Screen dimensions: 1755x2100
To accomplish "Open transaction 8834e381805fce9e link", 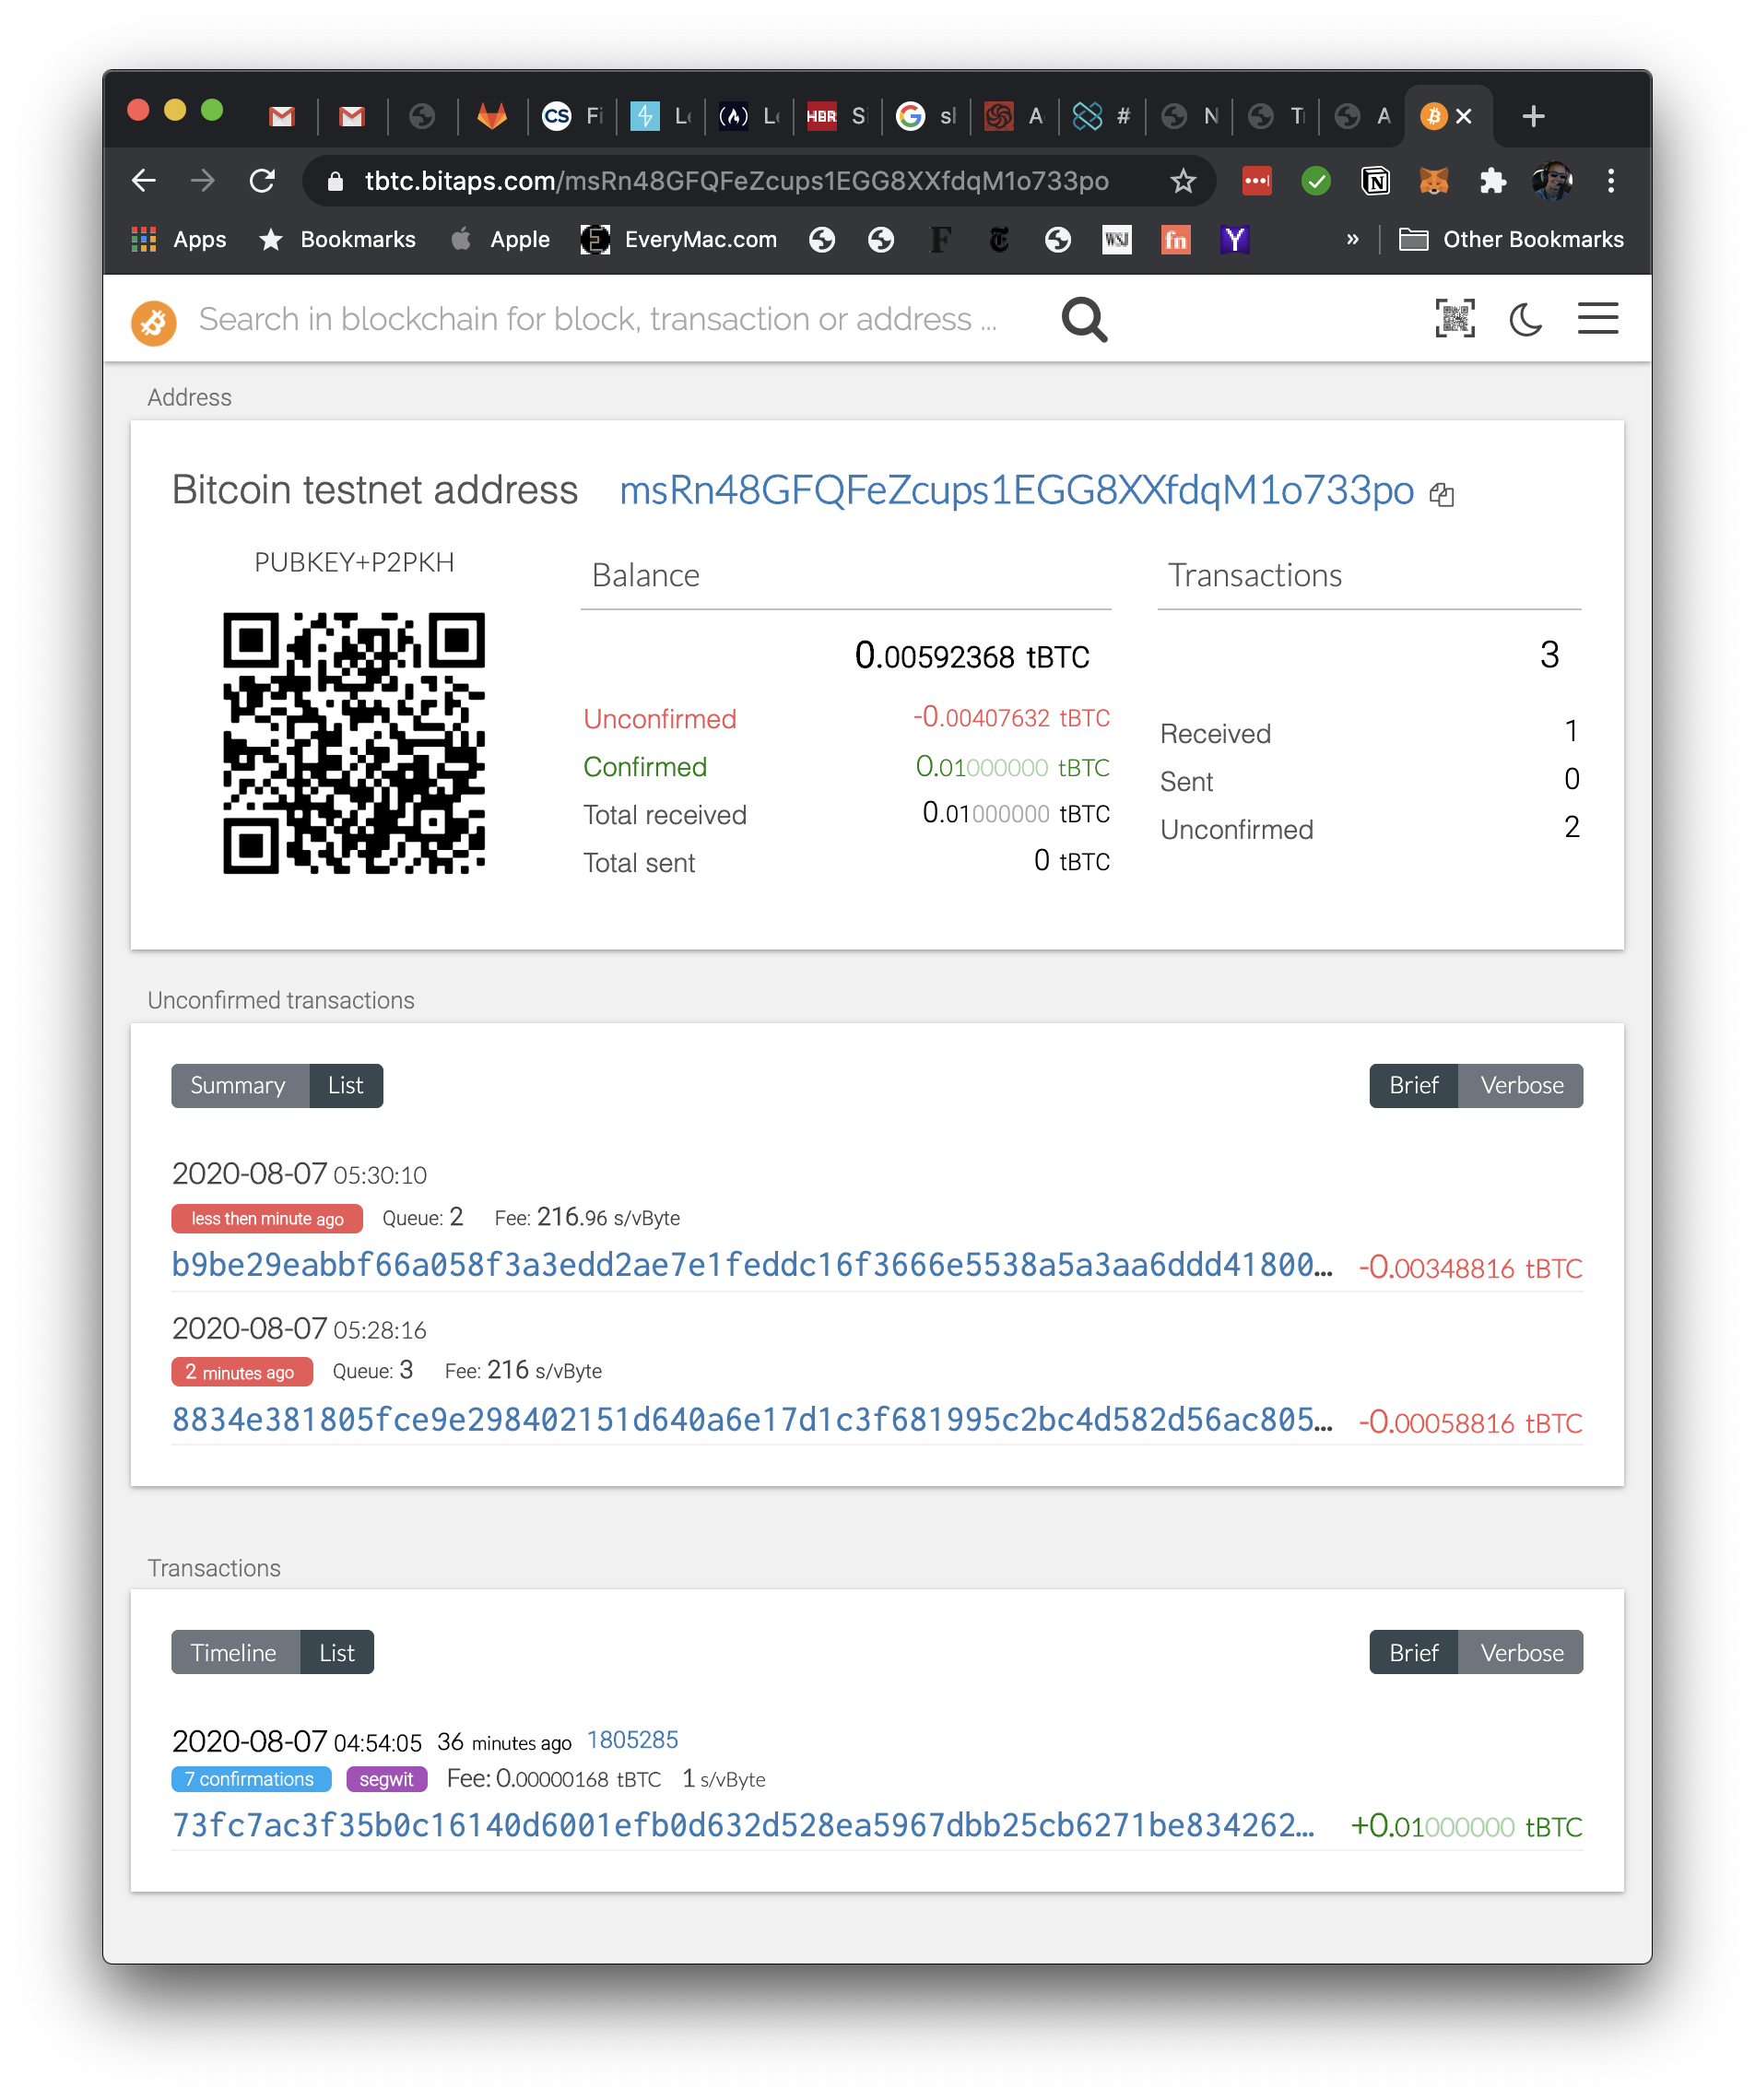I will 752,1420.
